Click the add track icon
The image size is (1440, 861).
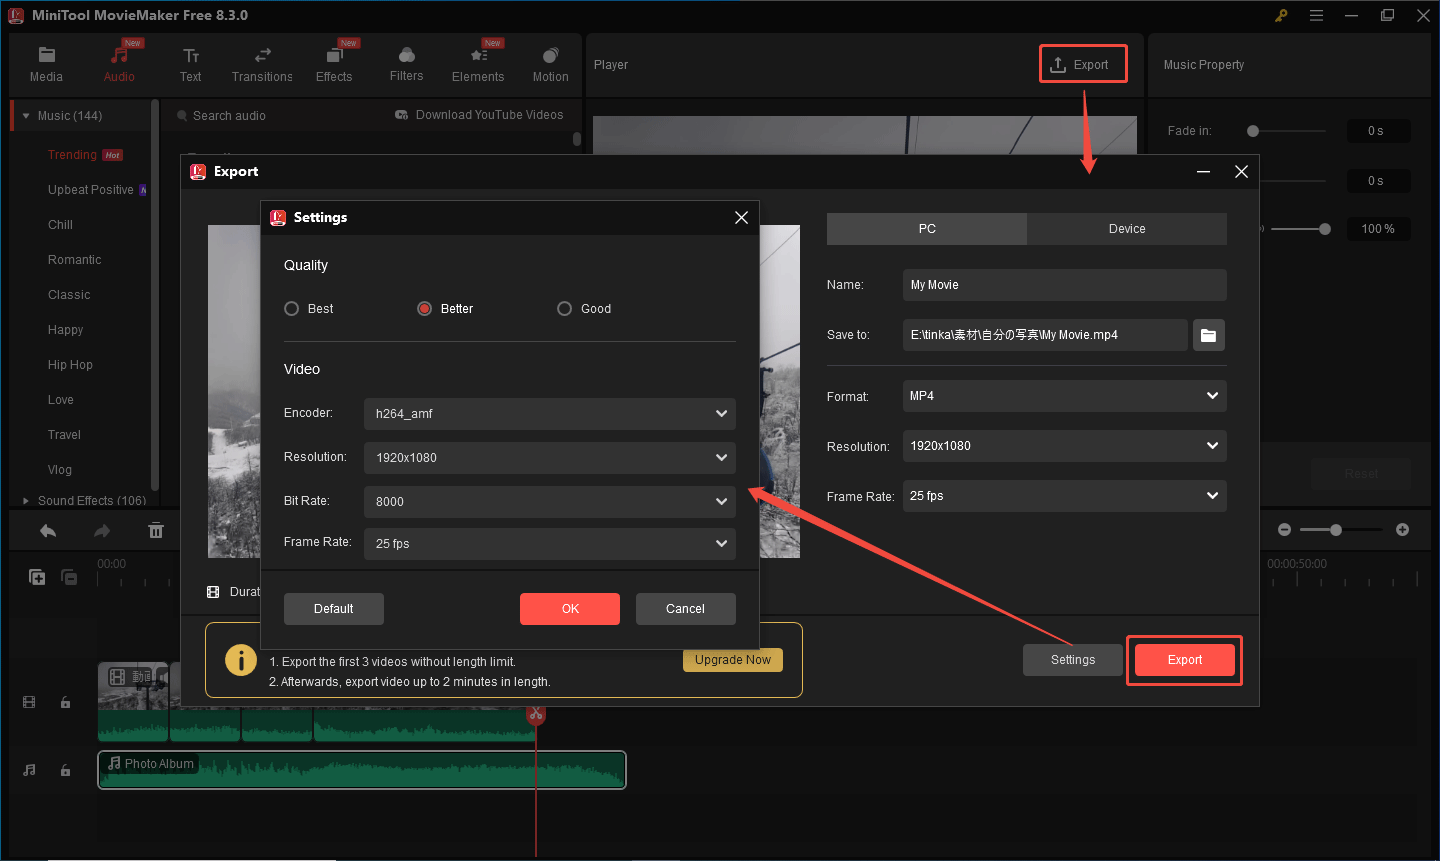pyautogui.click(x=37, y=577)
